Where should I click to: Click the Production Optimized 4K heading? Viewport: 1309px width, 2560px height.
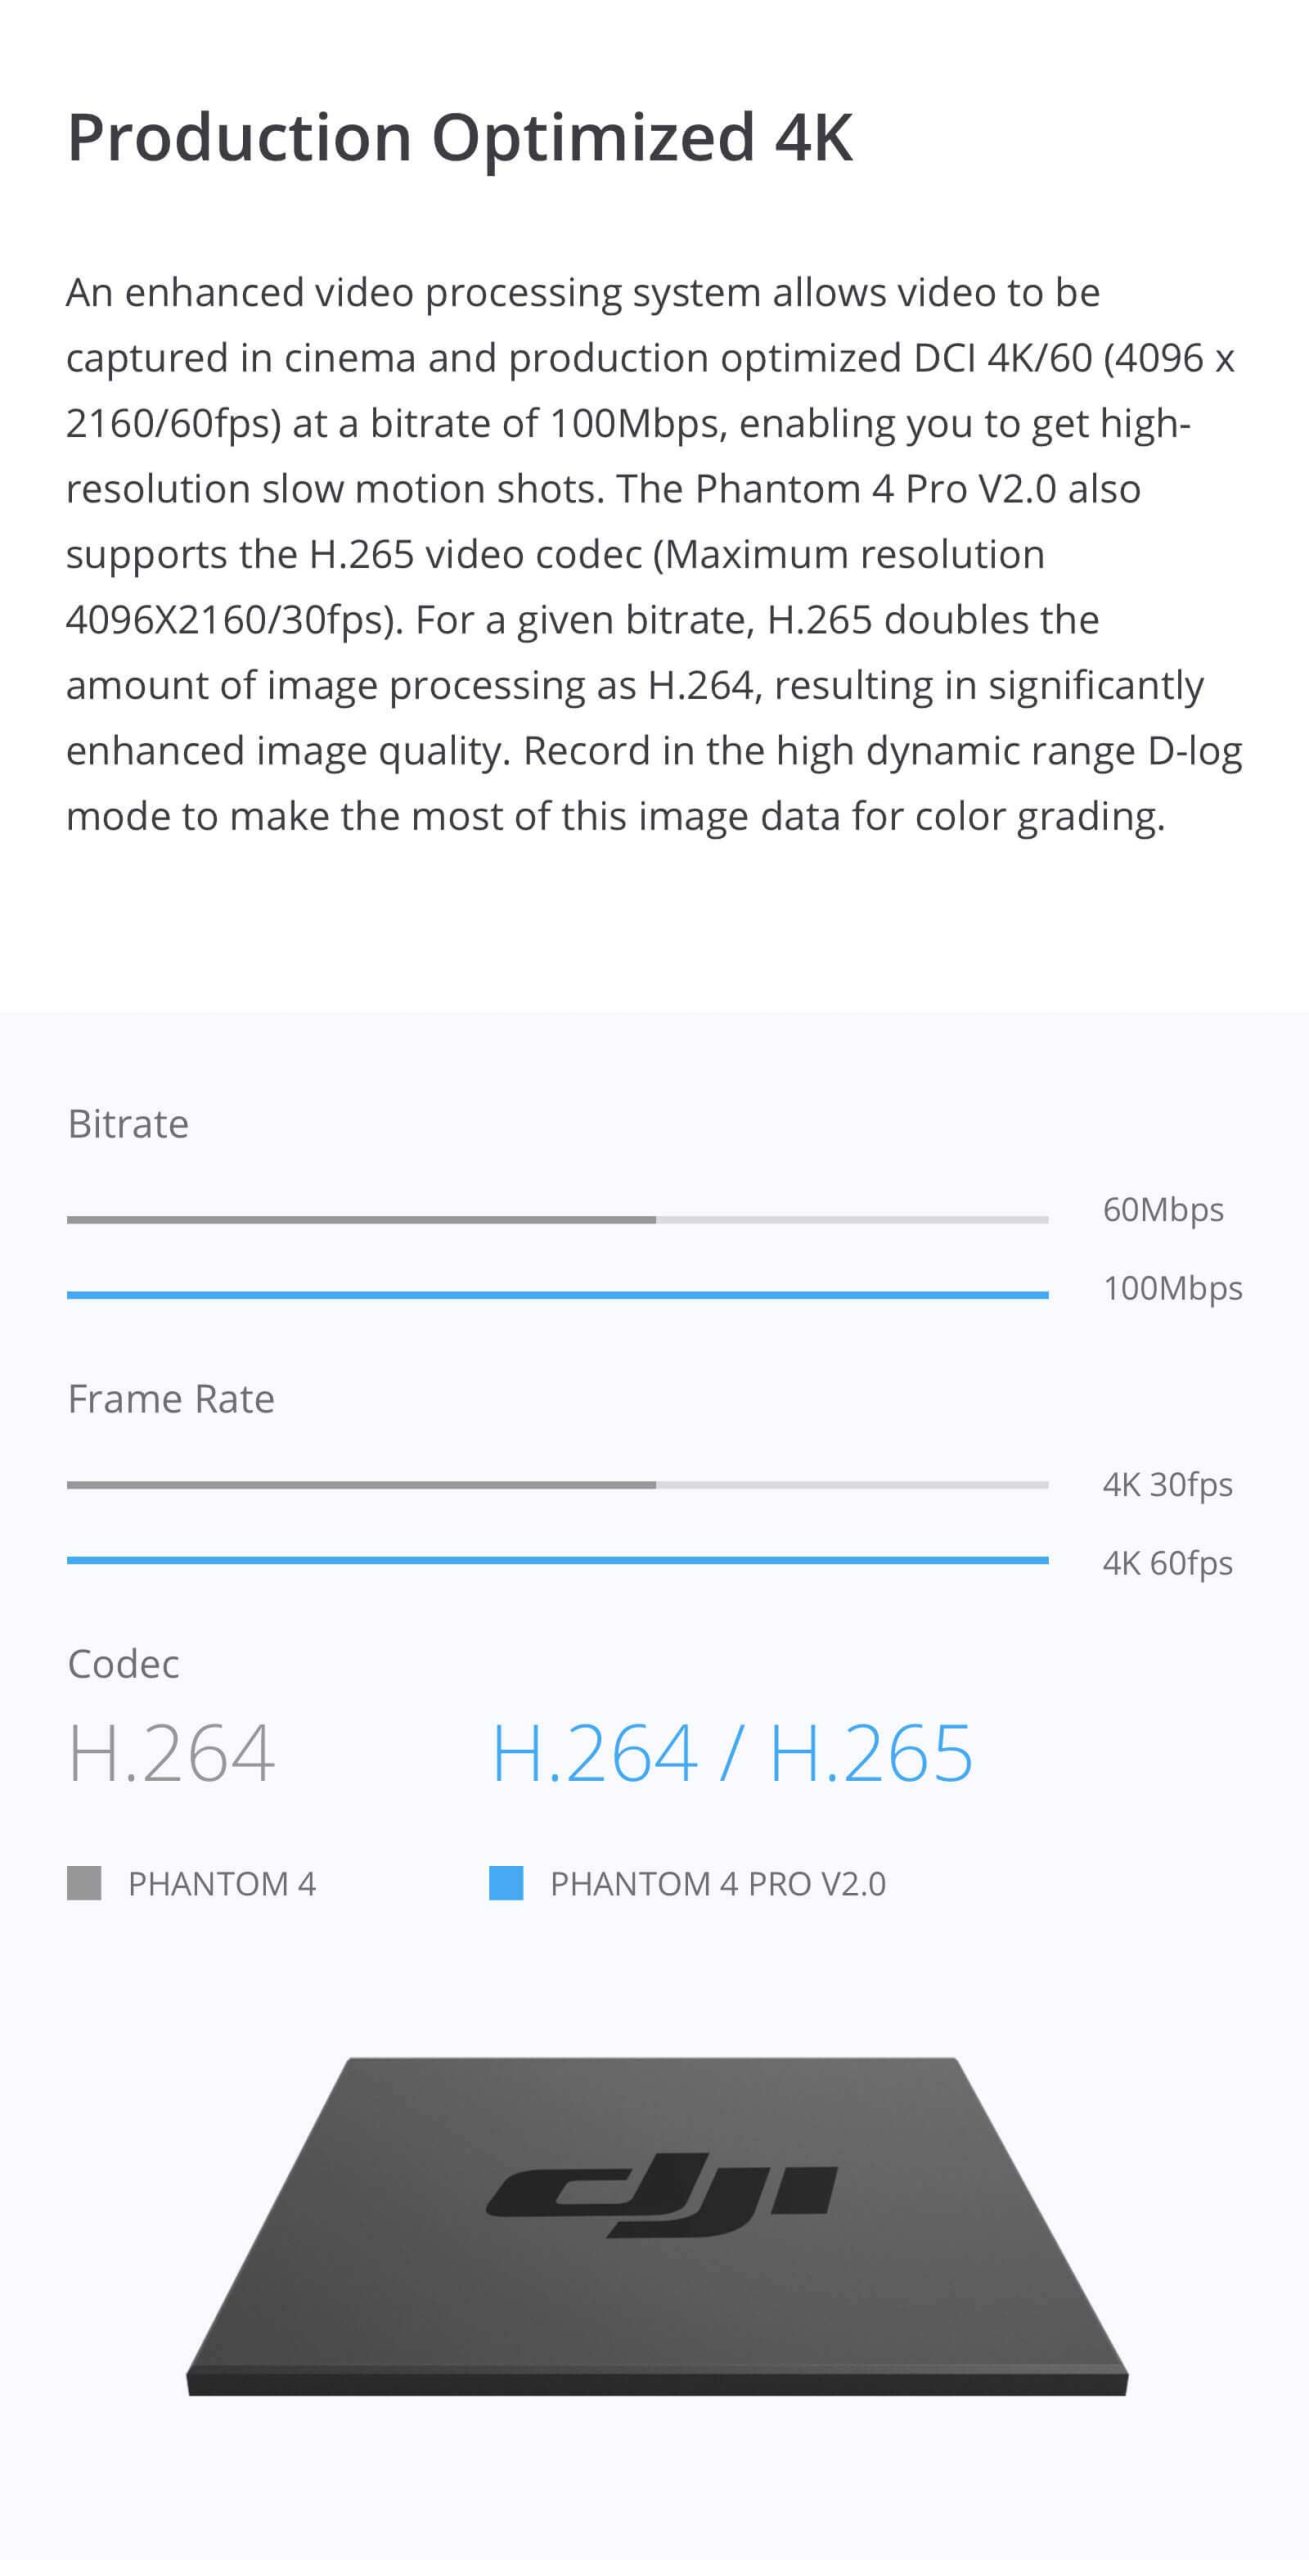[460, 137]
